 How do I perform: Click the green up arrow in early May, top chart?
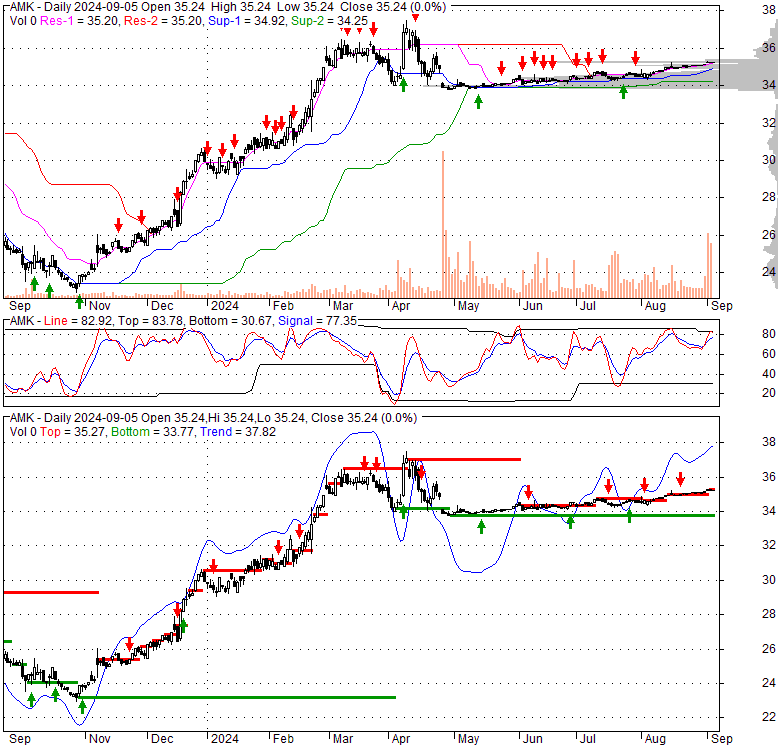(x=478, y=102)
